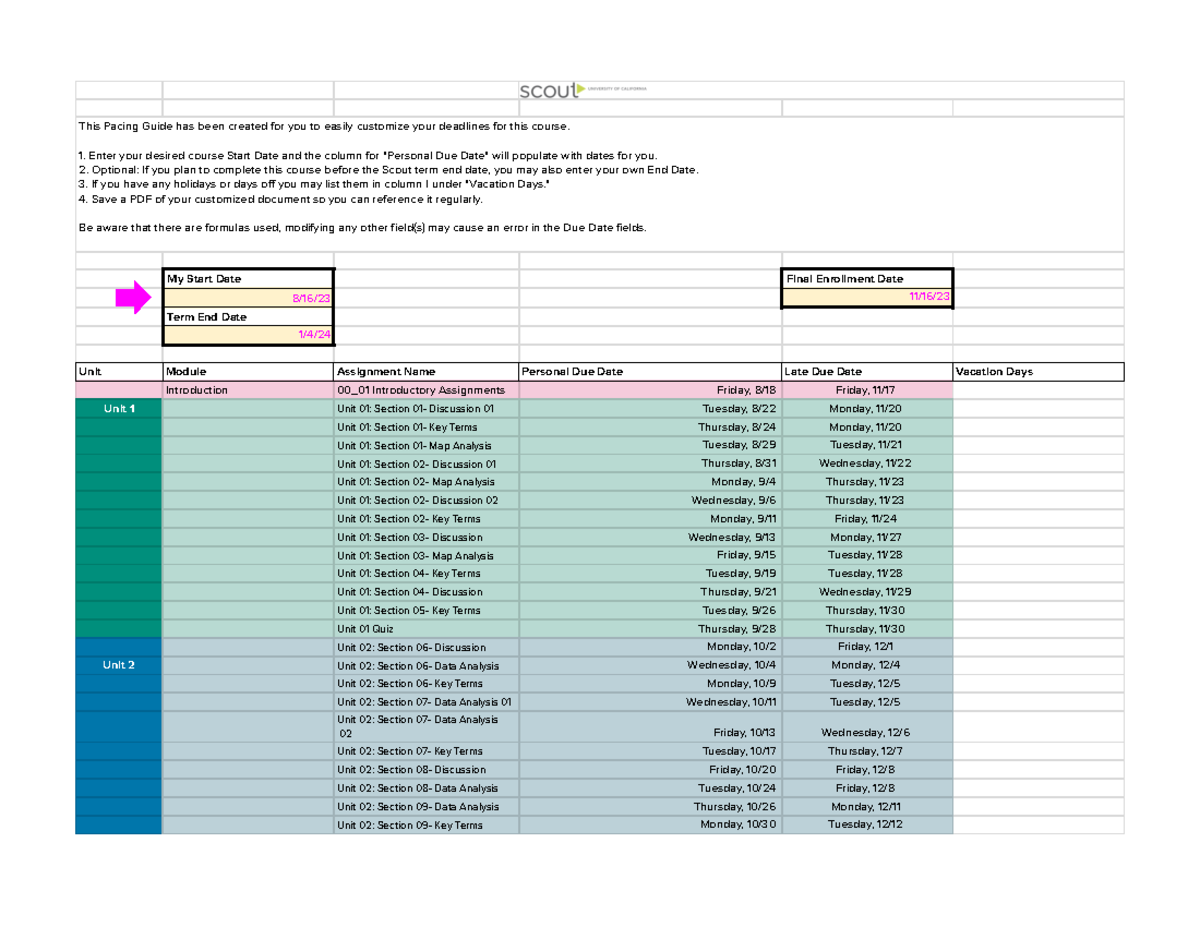This screenshot has height=927, width=1200.
Task: Select Unit 01: Section 01- Map Analysis
Action: click(x=426, y=445)
